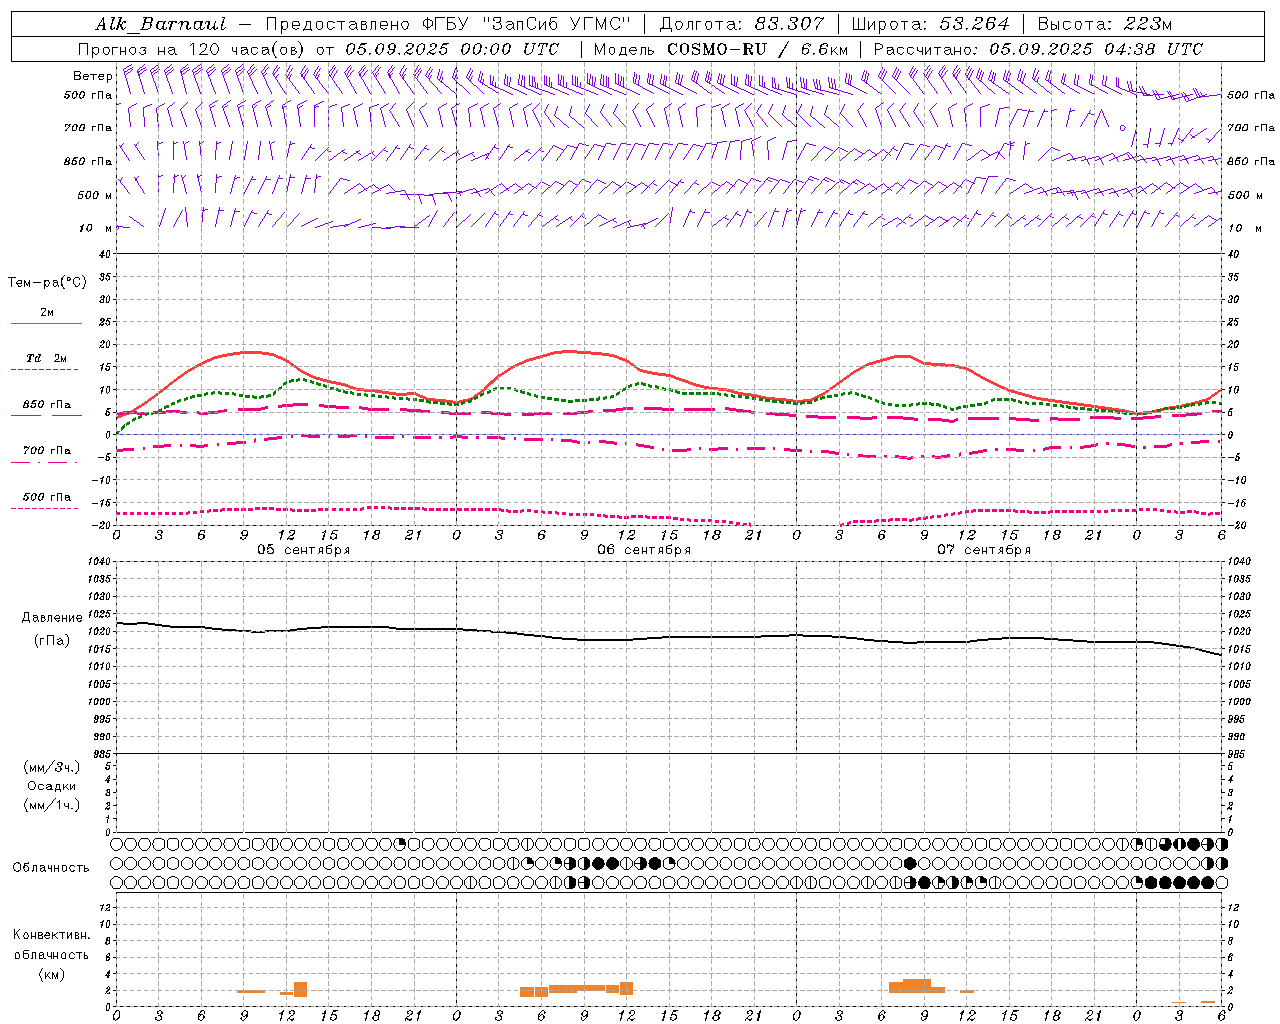The height and width of the screenshot is (1024, 1280).
Task: Click the wind panel label Ветер
Action: click(x=92, y=76)
